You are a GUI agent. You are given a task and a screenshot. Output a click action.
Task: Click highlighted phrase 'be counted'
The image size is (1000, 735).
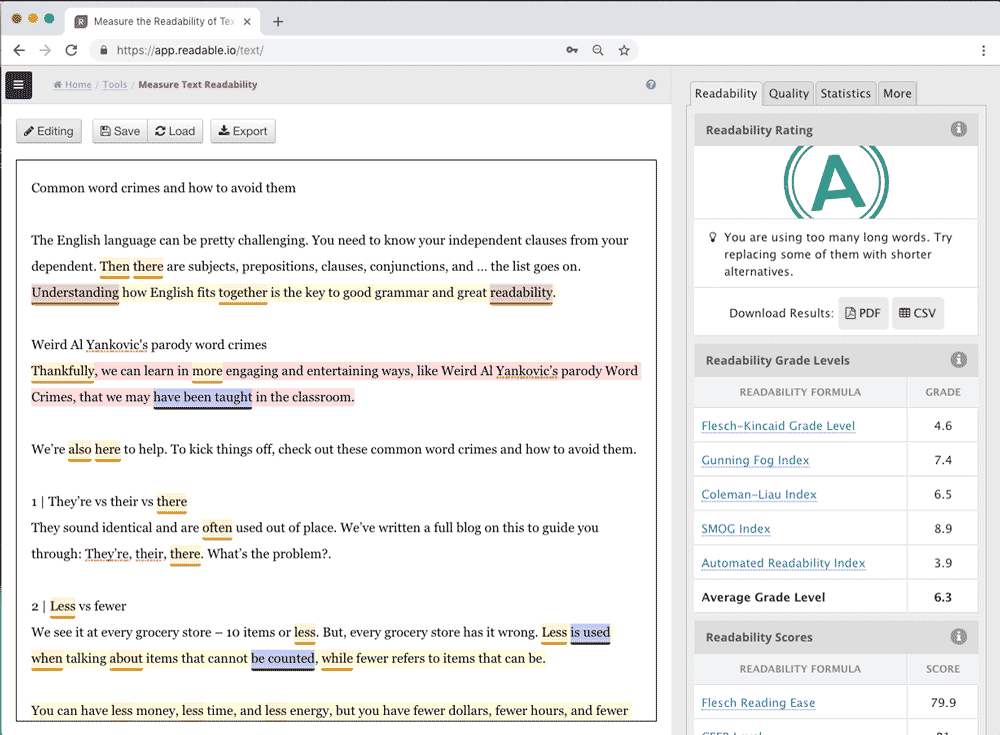[x=283, y=658]
